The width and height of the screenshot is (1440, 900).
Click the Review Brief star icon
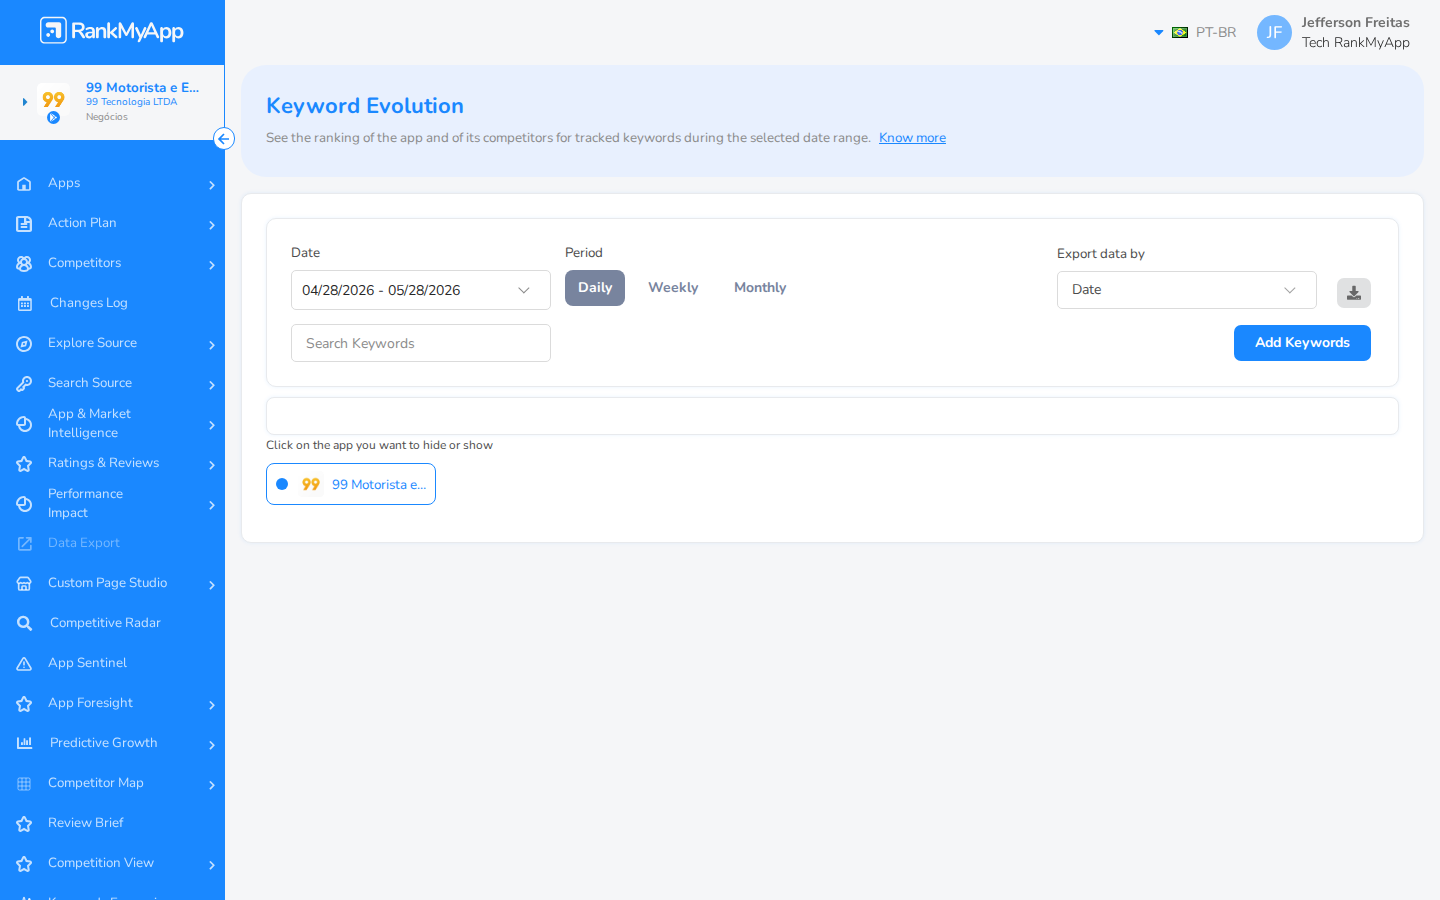pos(24,824)
